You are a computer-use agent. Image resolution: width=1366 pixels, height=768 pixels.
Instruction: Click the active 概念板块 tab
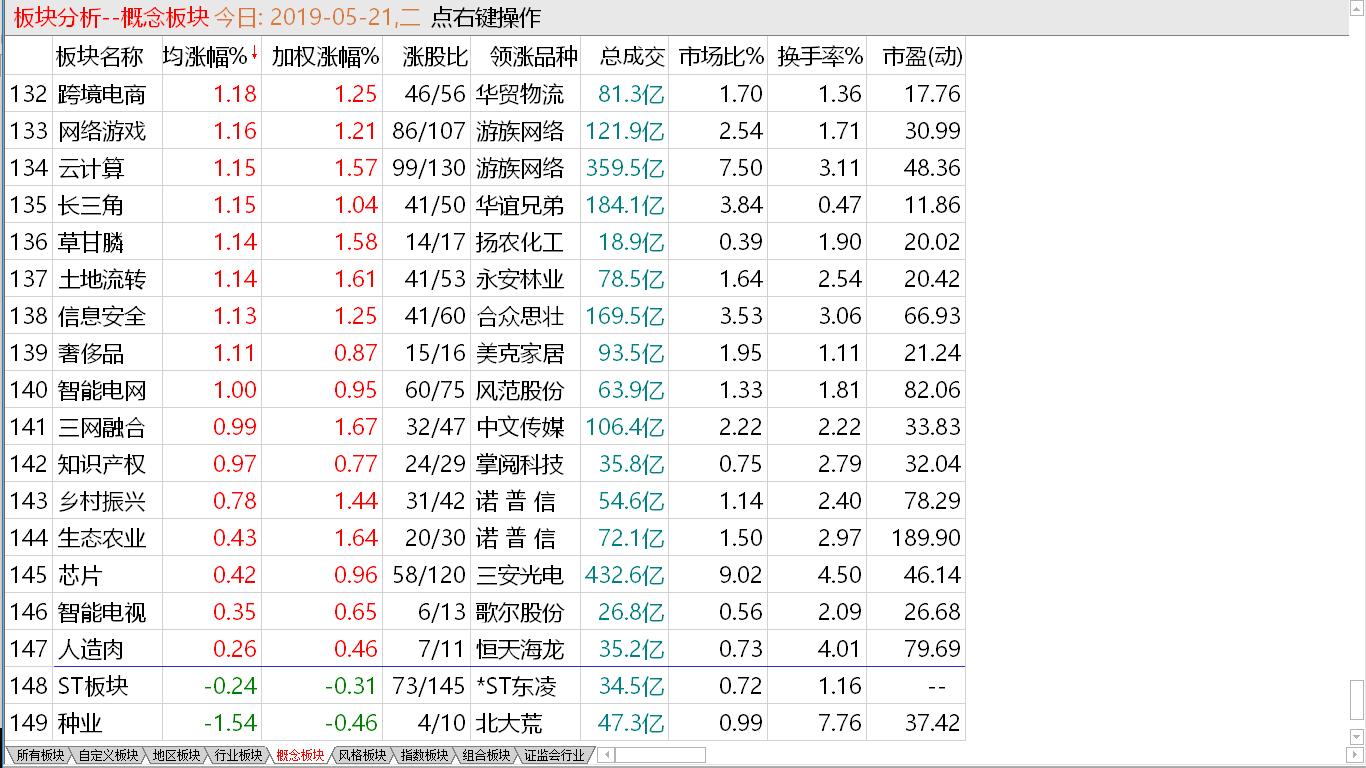[300, 755]
